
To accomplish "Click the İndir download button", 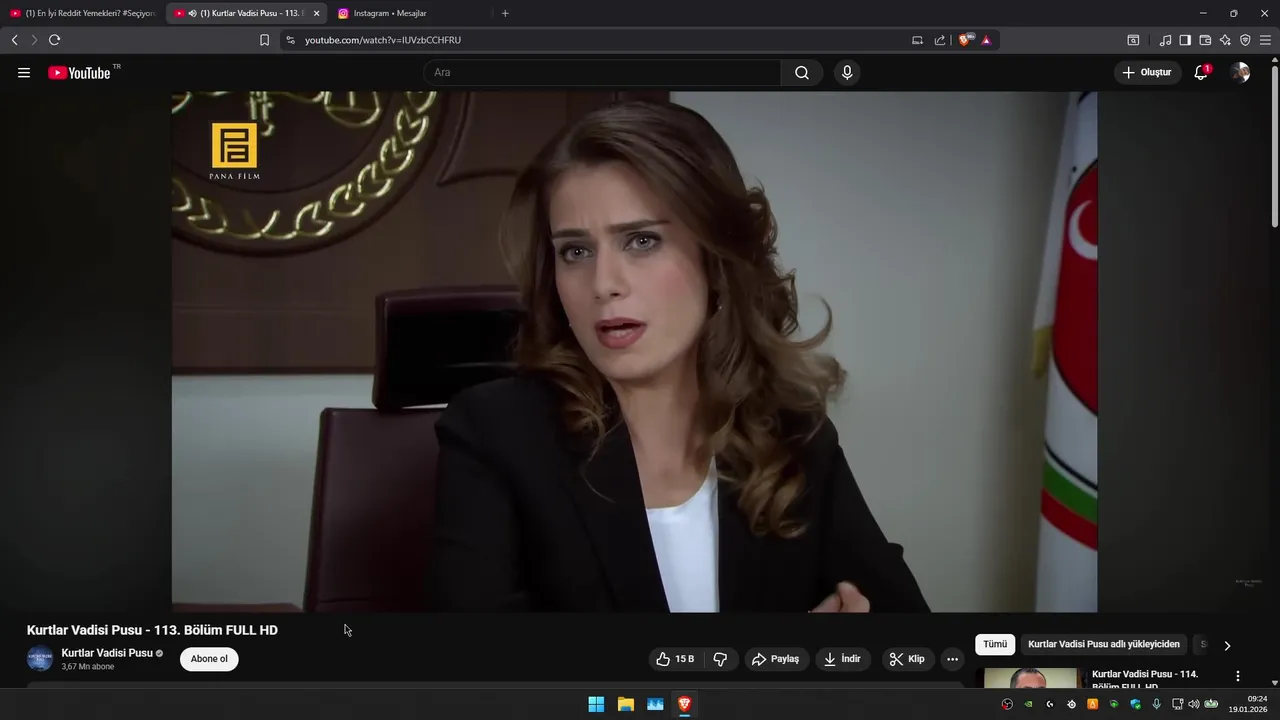I will [x=842, y=659].
